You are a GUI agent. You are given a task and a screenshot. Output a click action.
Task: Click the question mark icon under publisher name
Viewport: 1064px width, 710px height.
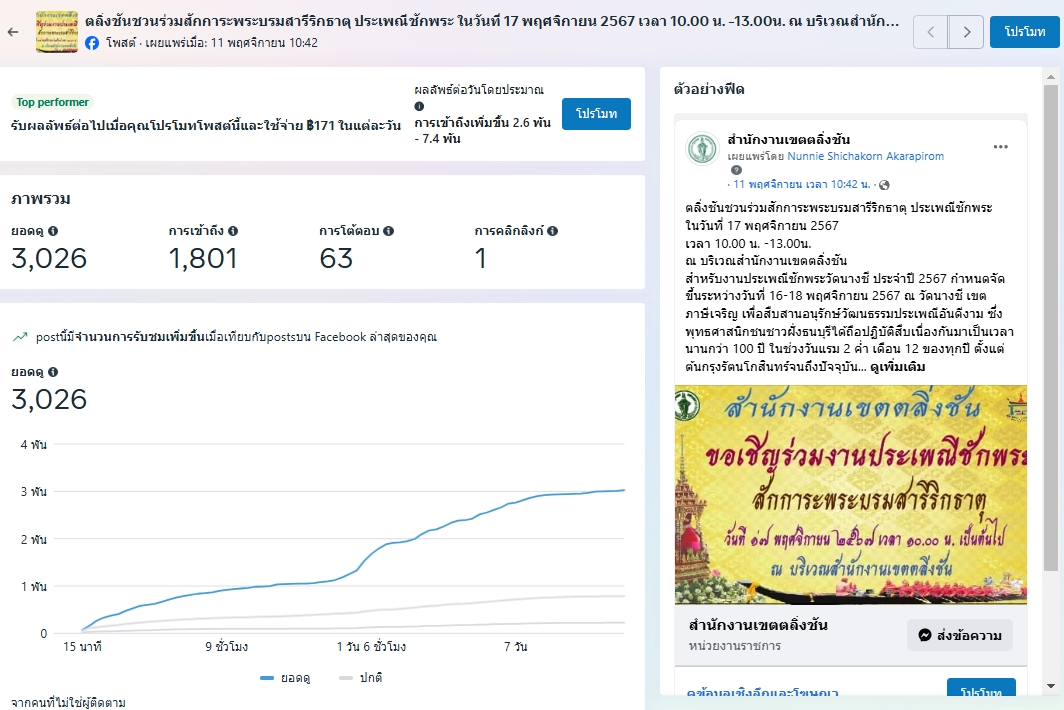[x=737, y=171]
